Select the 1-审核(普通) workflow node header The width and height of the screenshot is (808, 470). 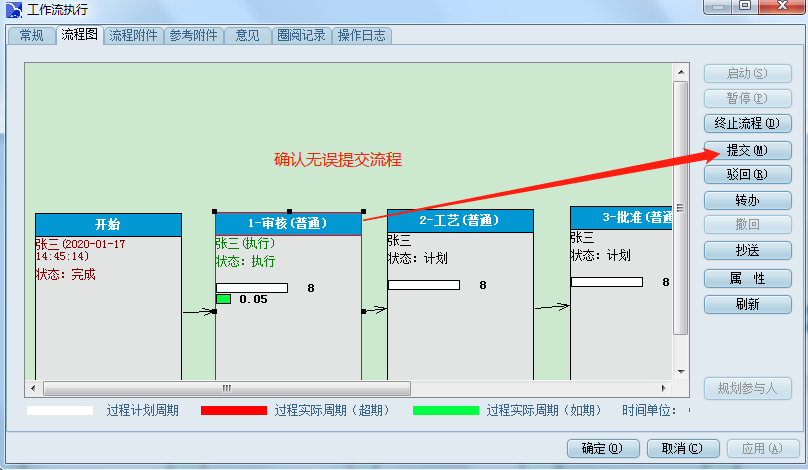(x=288, y=224)
